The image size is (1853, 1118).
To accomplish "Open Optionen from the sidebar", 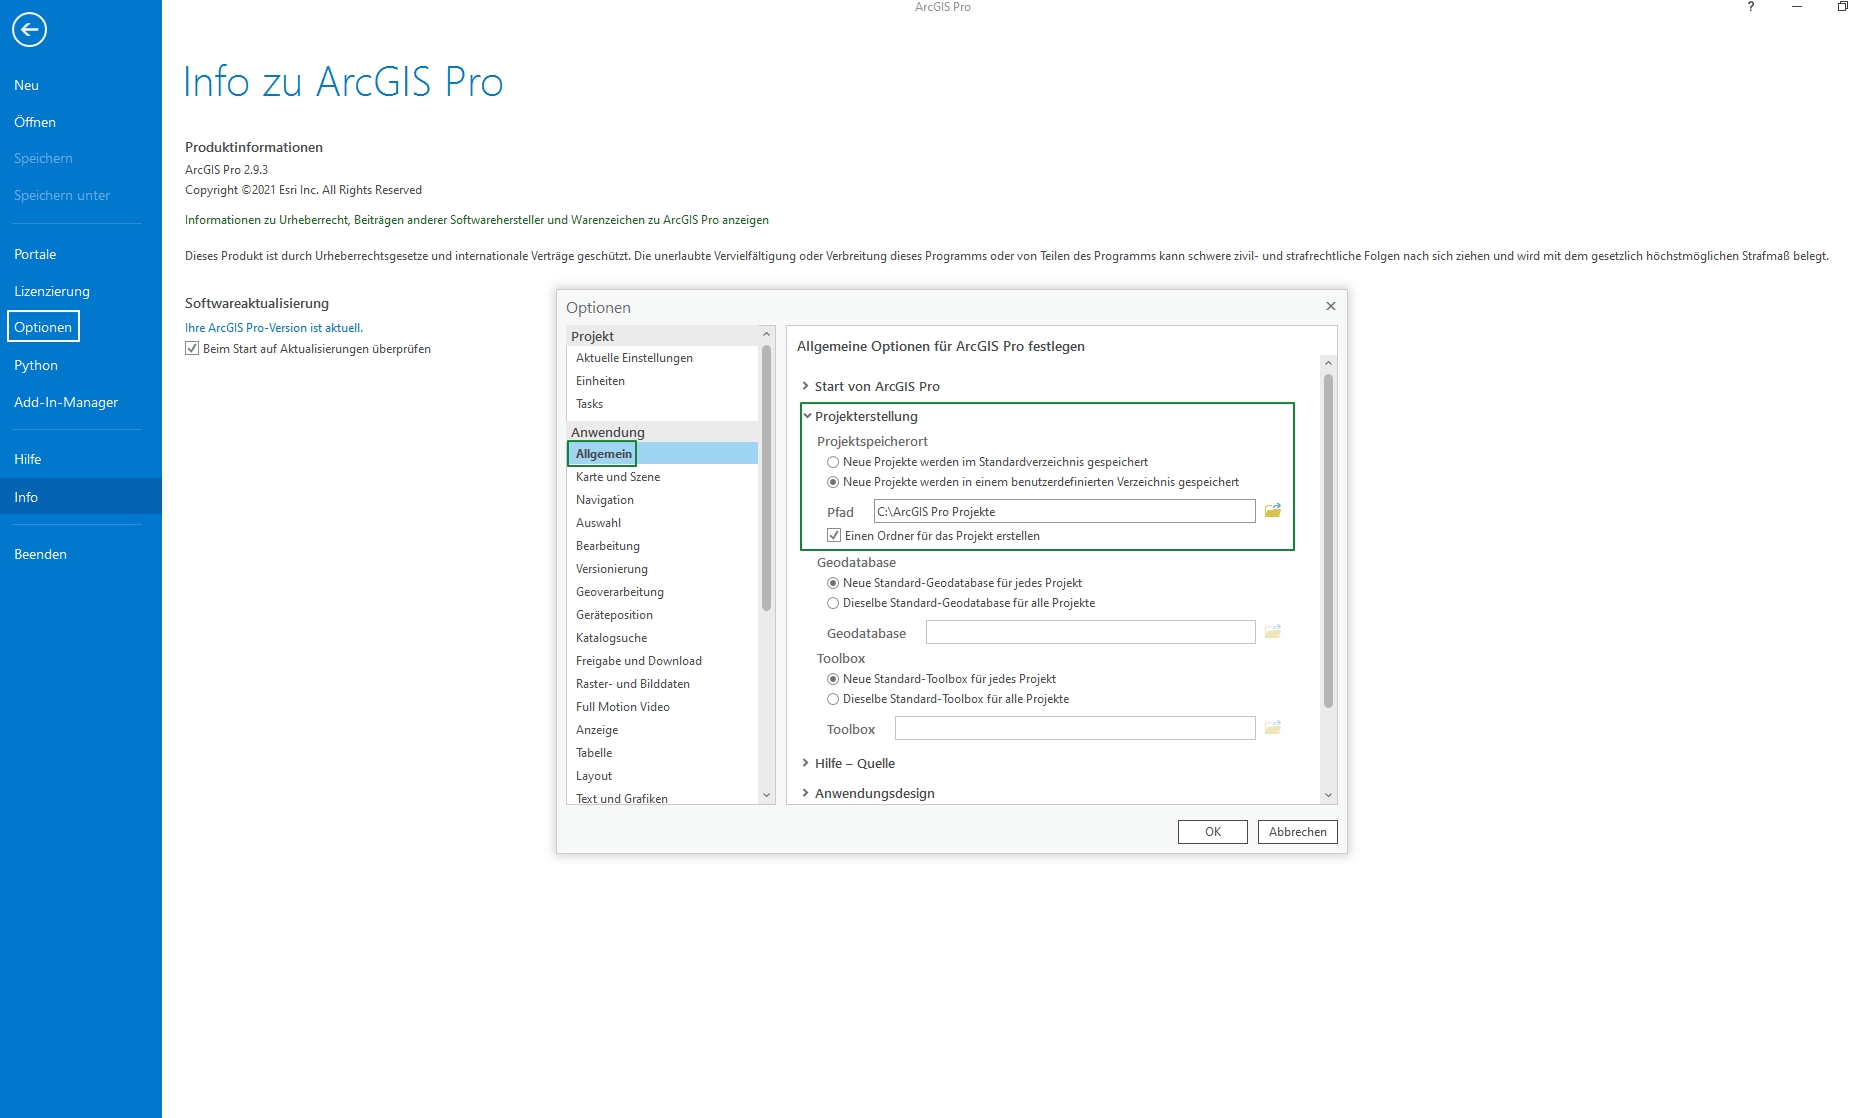I will pos(43,327).
